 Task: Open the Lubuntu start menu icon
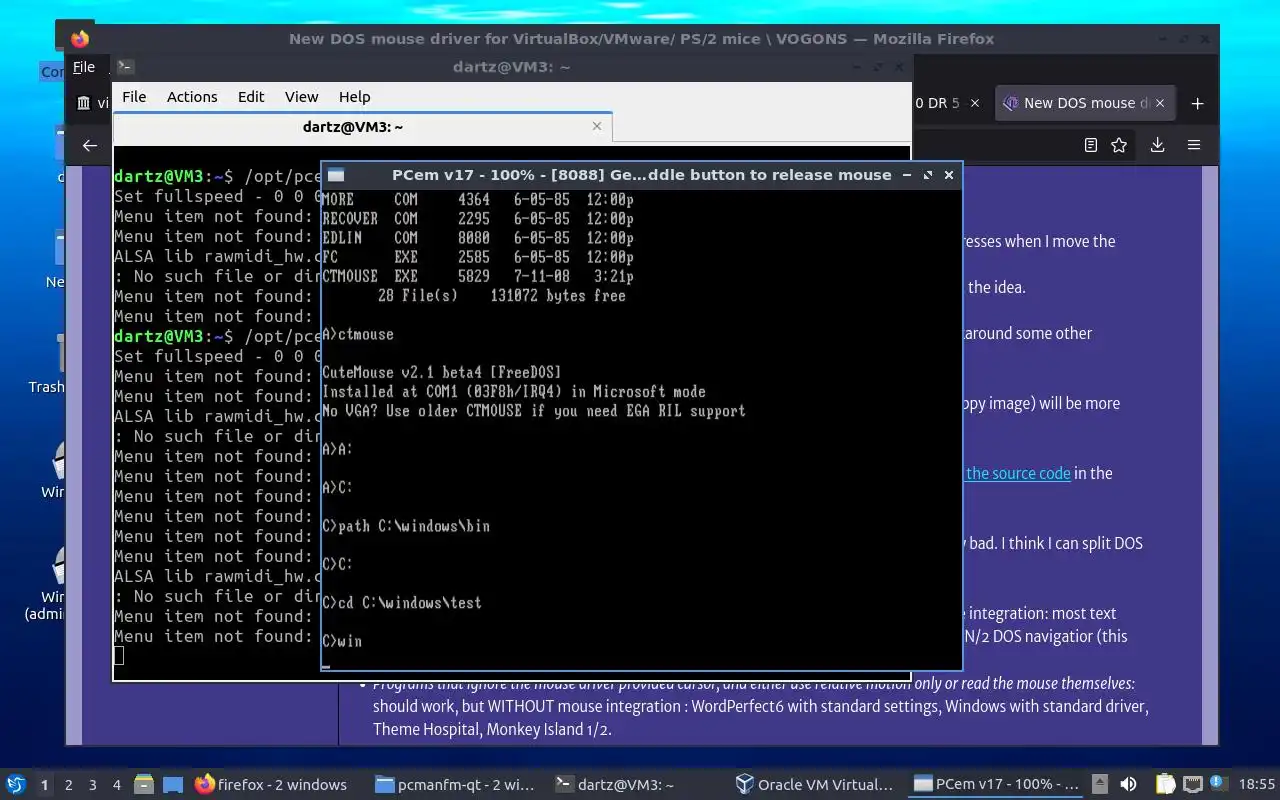click(15, 784)
